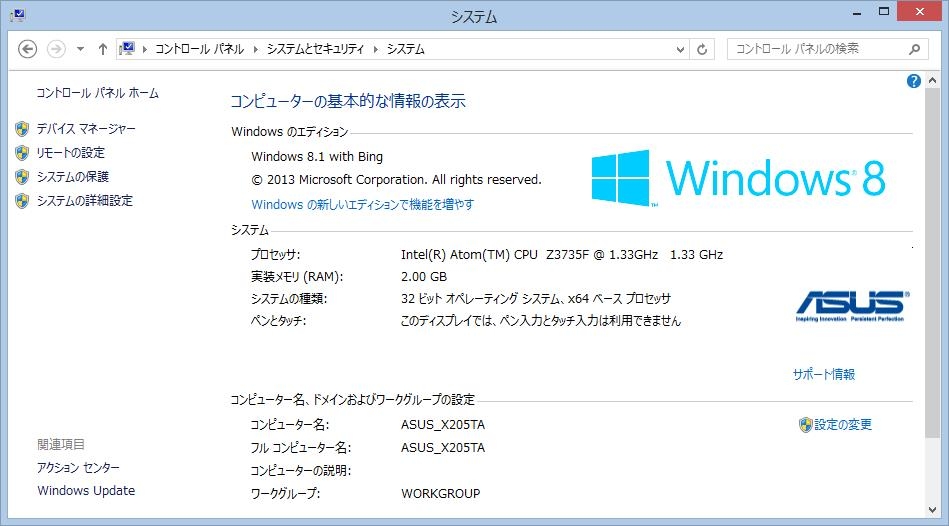This screenshot has height=526, width=949.
Task: Open recent locations dropdown arrow
Action: point(80,49)
